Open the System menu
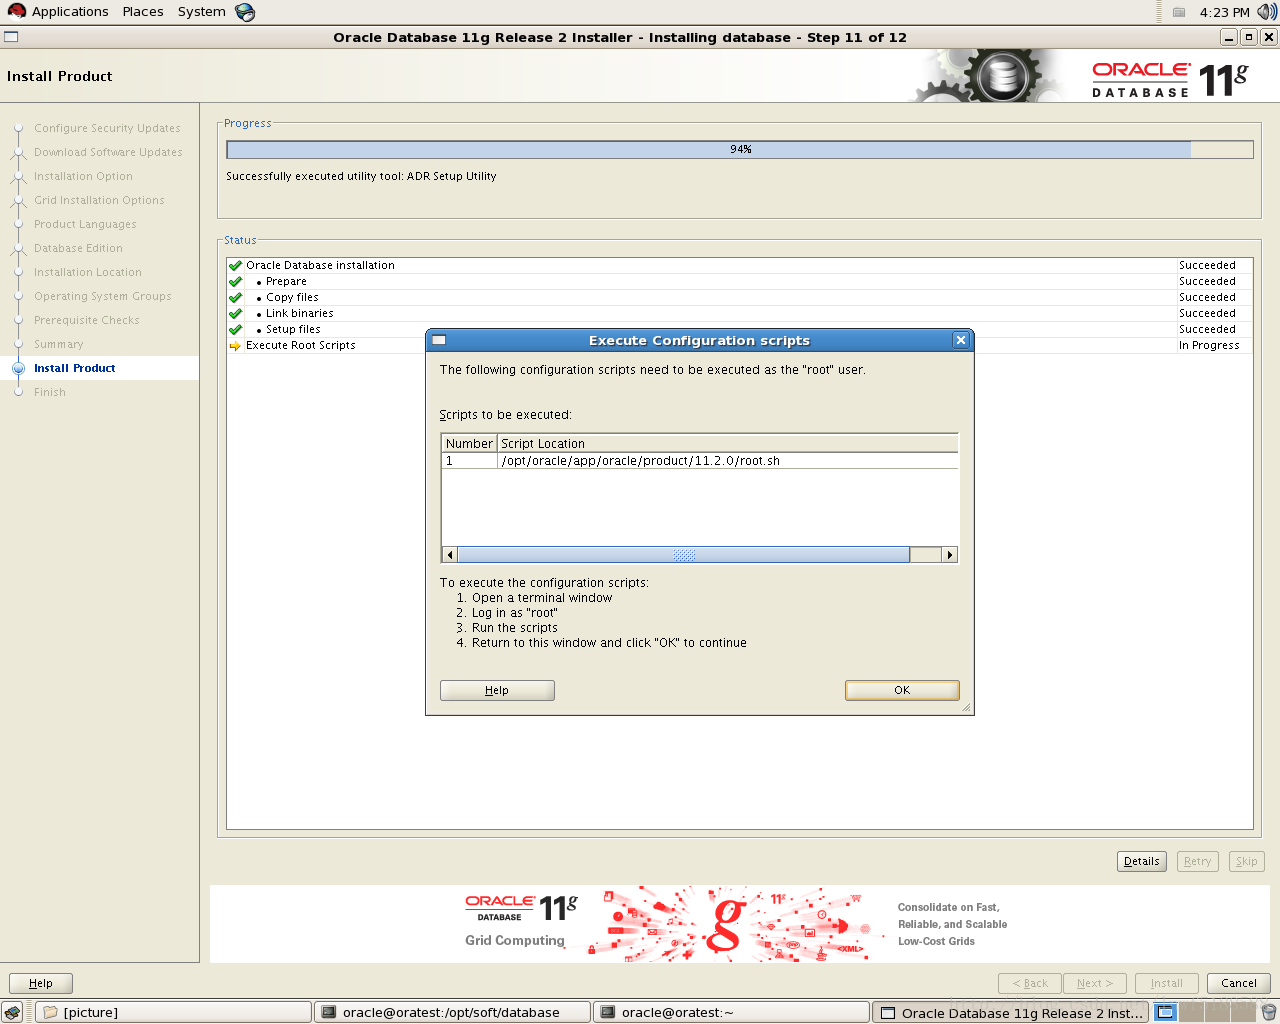The image size is (1280, 1024). 202,11
